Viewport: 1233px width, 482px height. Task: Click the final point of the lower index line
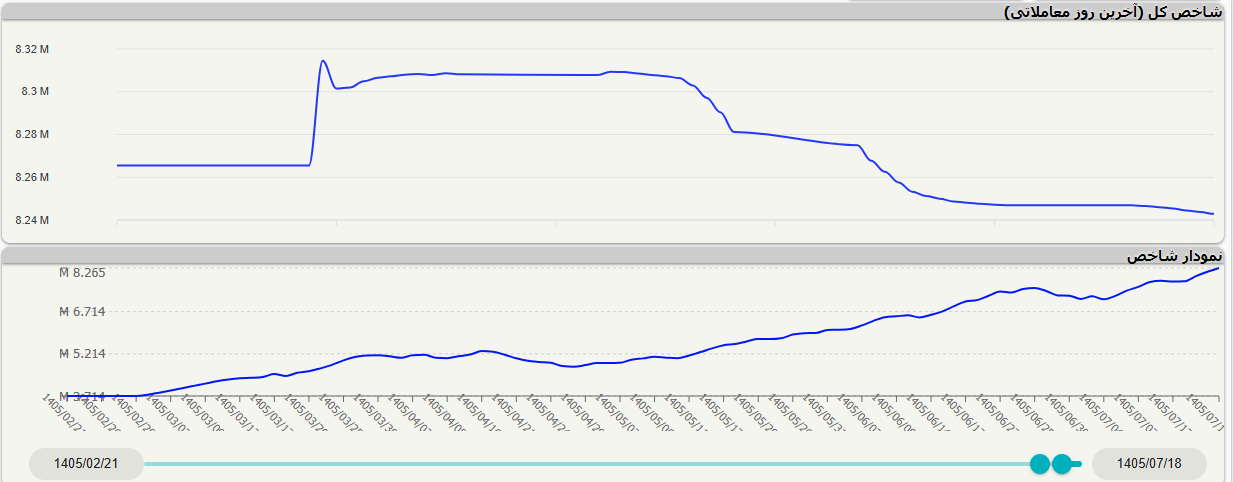tap(1218, 268)
